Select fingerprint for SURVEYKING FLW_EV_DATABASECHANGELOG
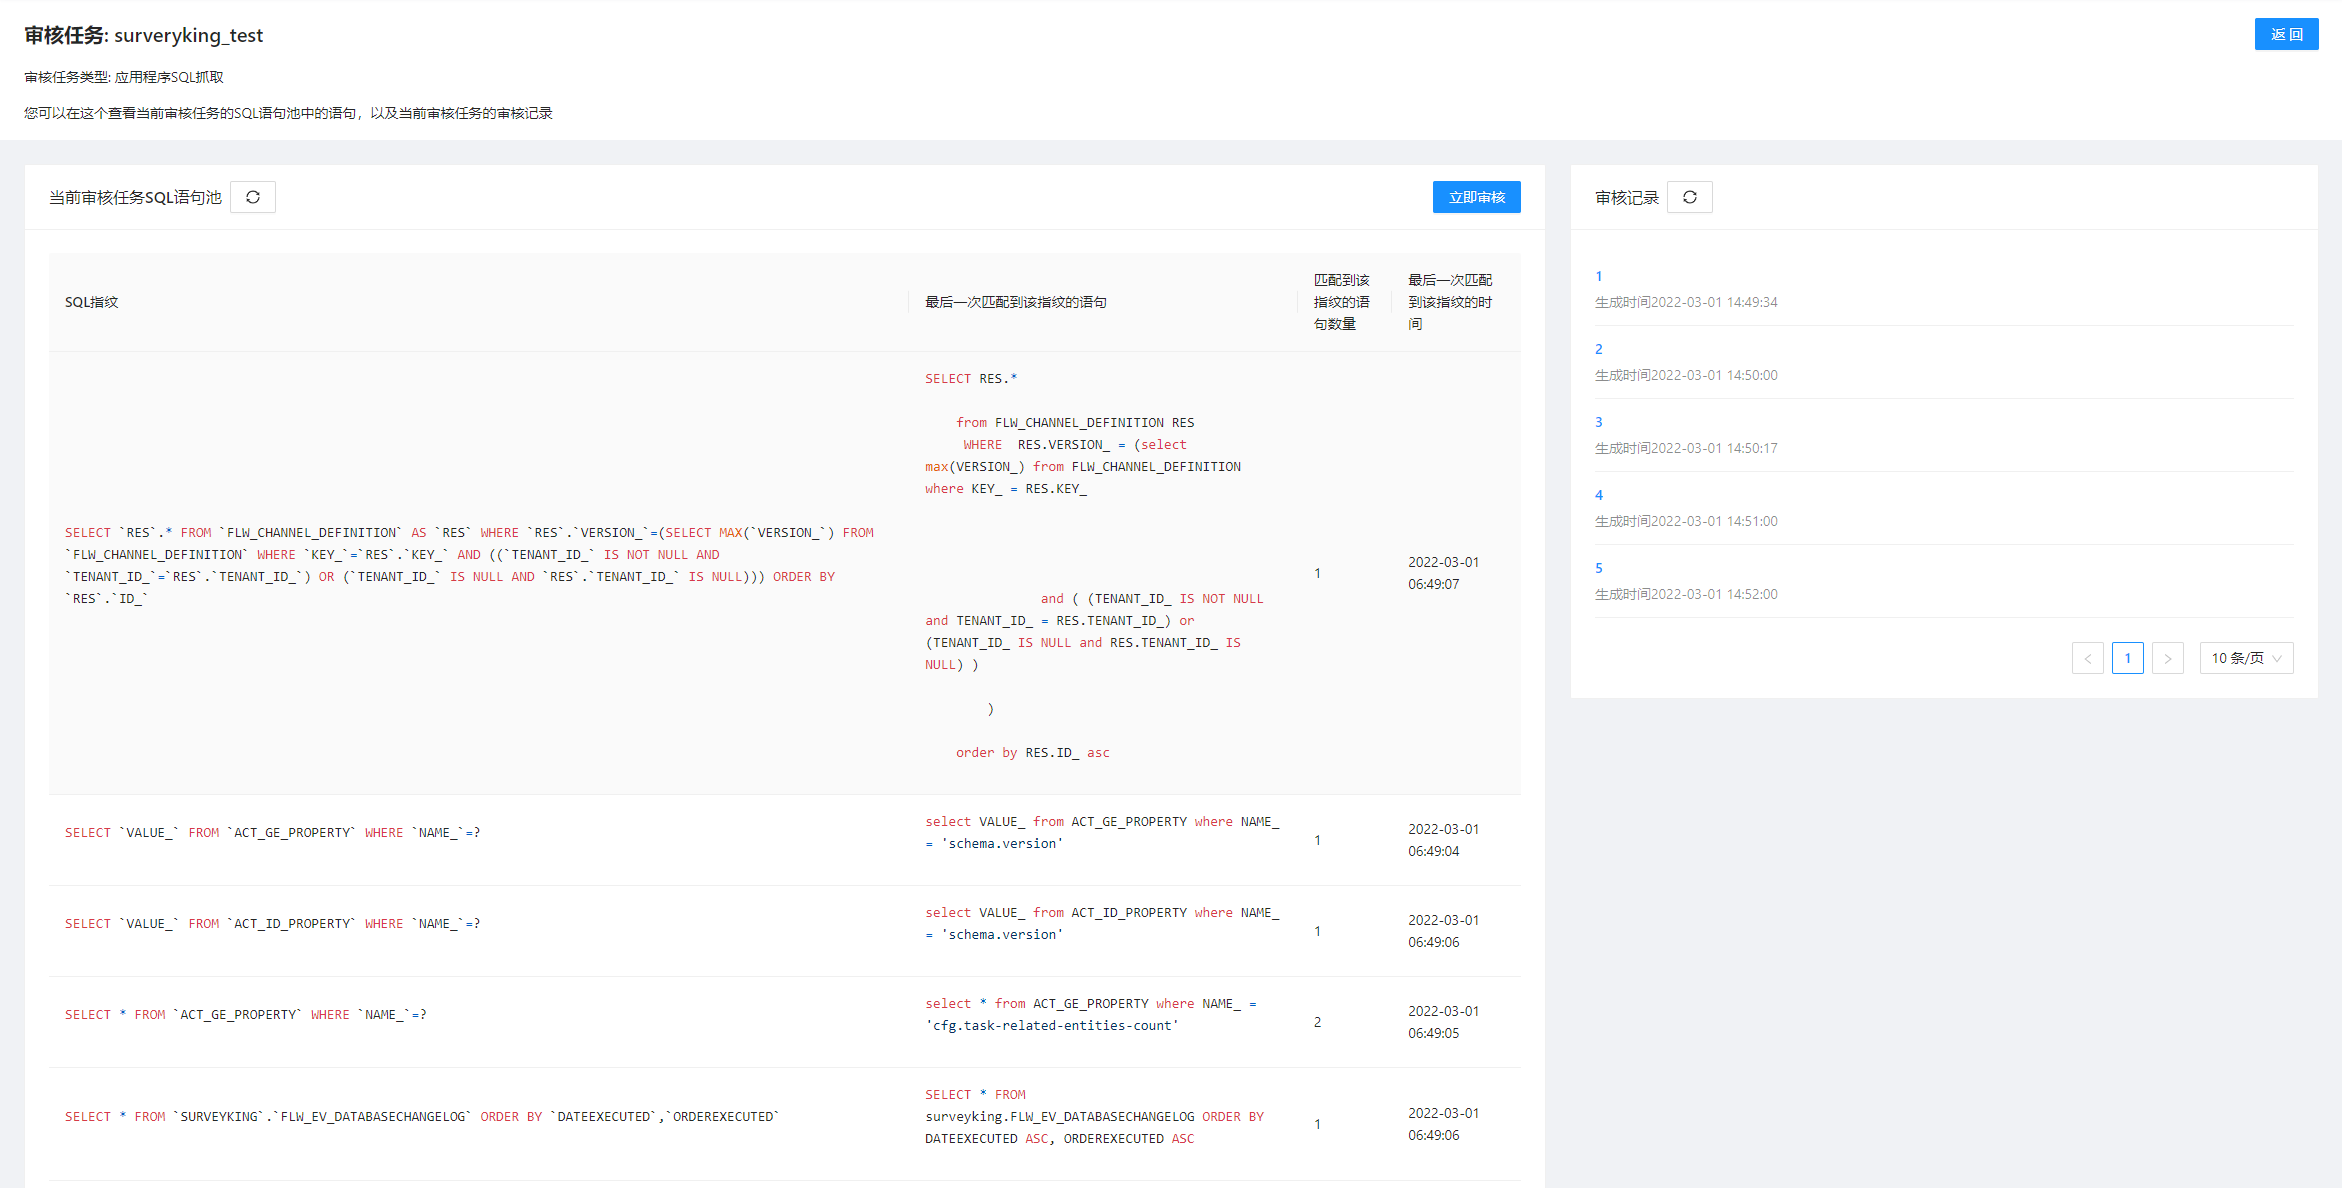 click(421, 1116)
